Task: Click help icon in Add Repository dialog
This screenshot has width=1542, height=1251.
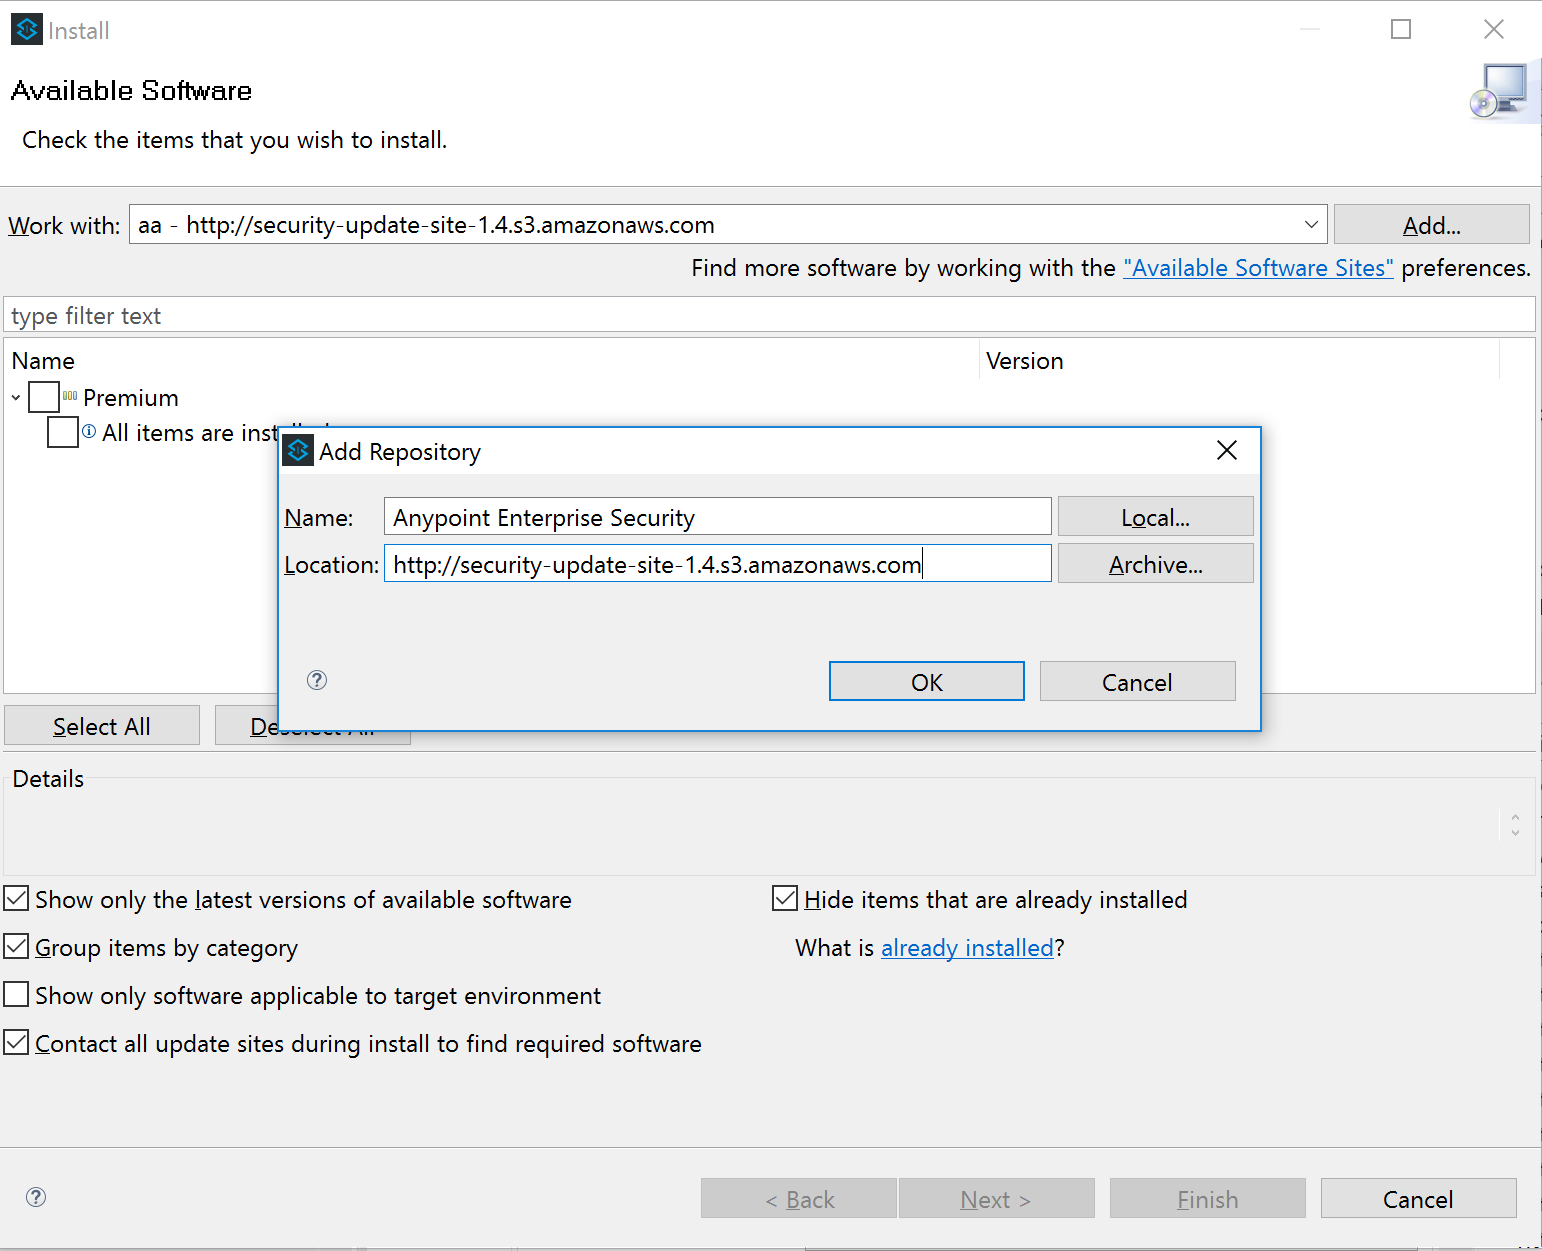Action: (x=317, y=680)
